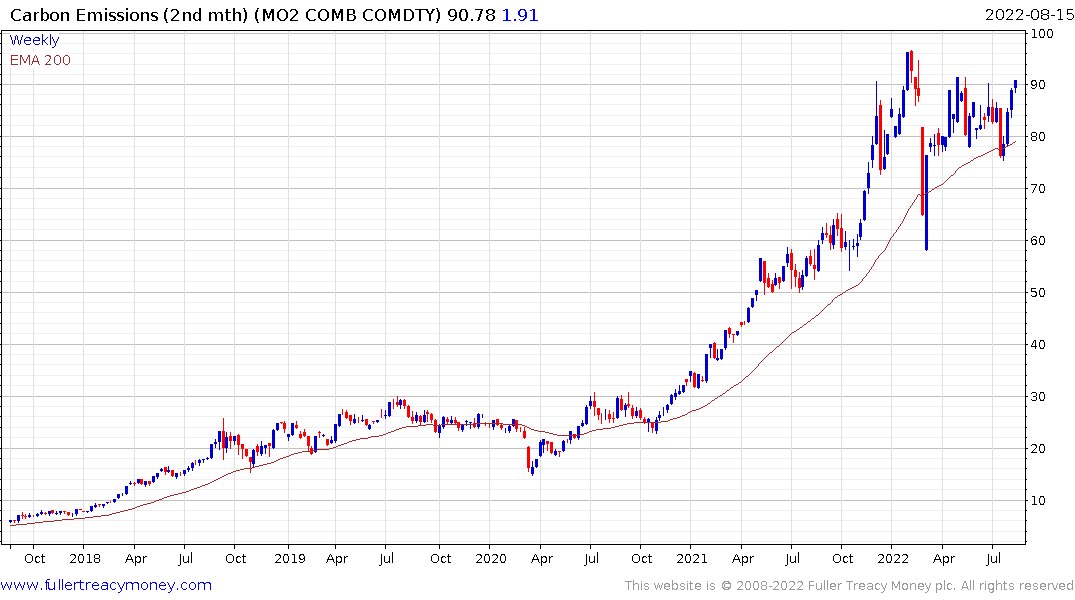Image resolution: width=1075 pixels, height=600 pixels.
Task: Open the www.fullertreacymoney.com link
Action: 106,586
